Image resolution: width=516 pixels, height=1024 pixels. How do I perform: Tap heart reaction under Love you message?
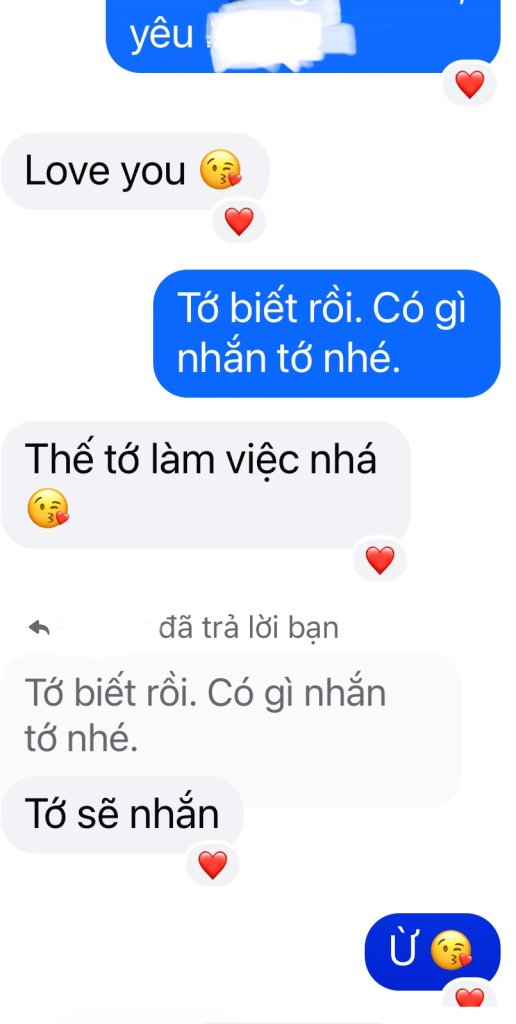(239, 221)
